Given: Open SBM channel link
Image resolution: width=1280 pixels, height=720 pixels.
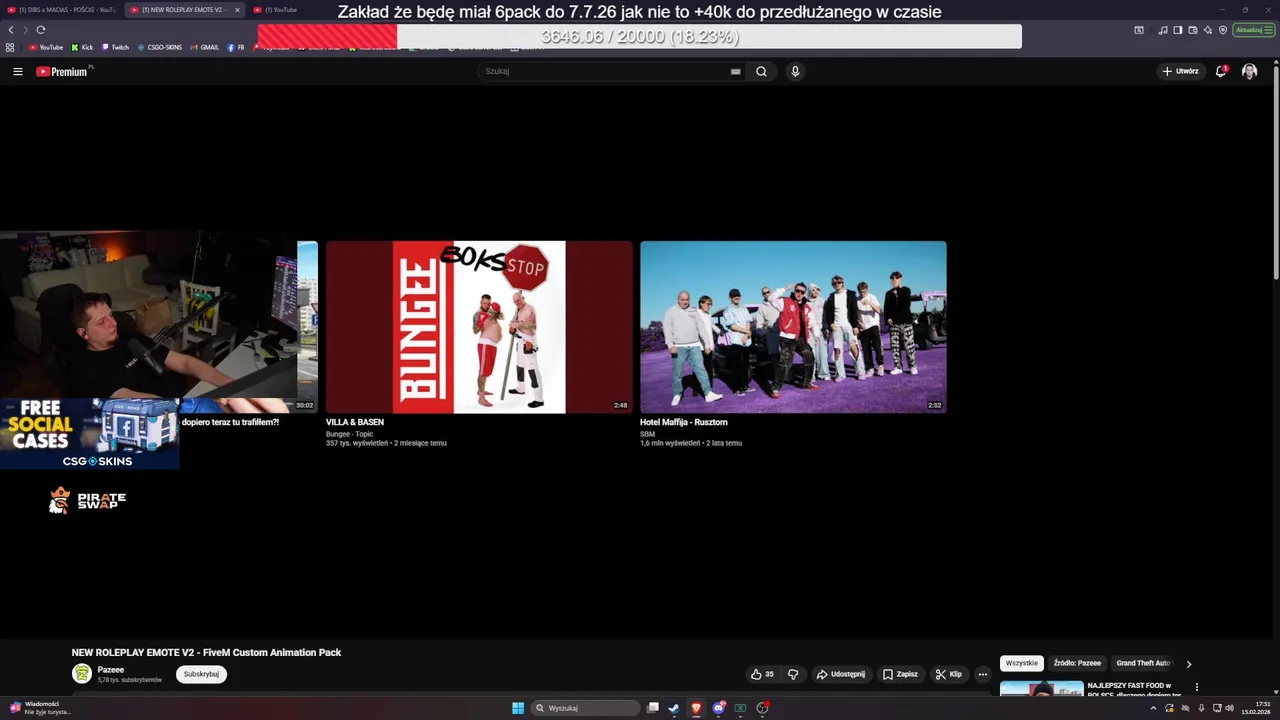Looking at the screenshot, I should [x=647, y=434].
